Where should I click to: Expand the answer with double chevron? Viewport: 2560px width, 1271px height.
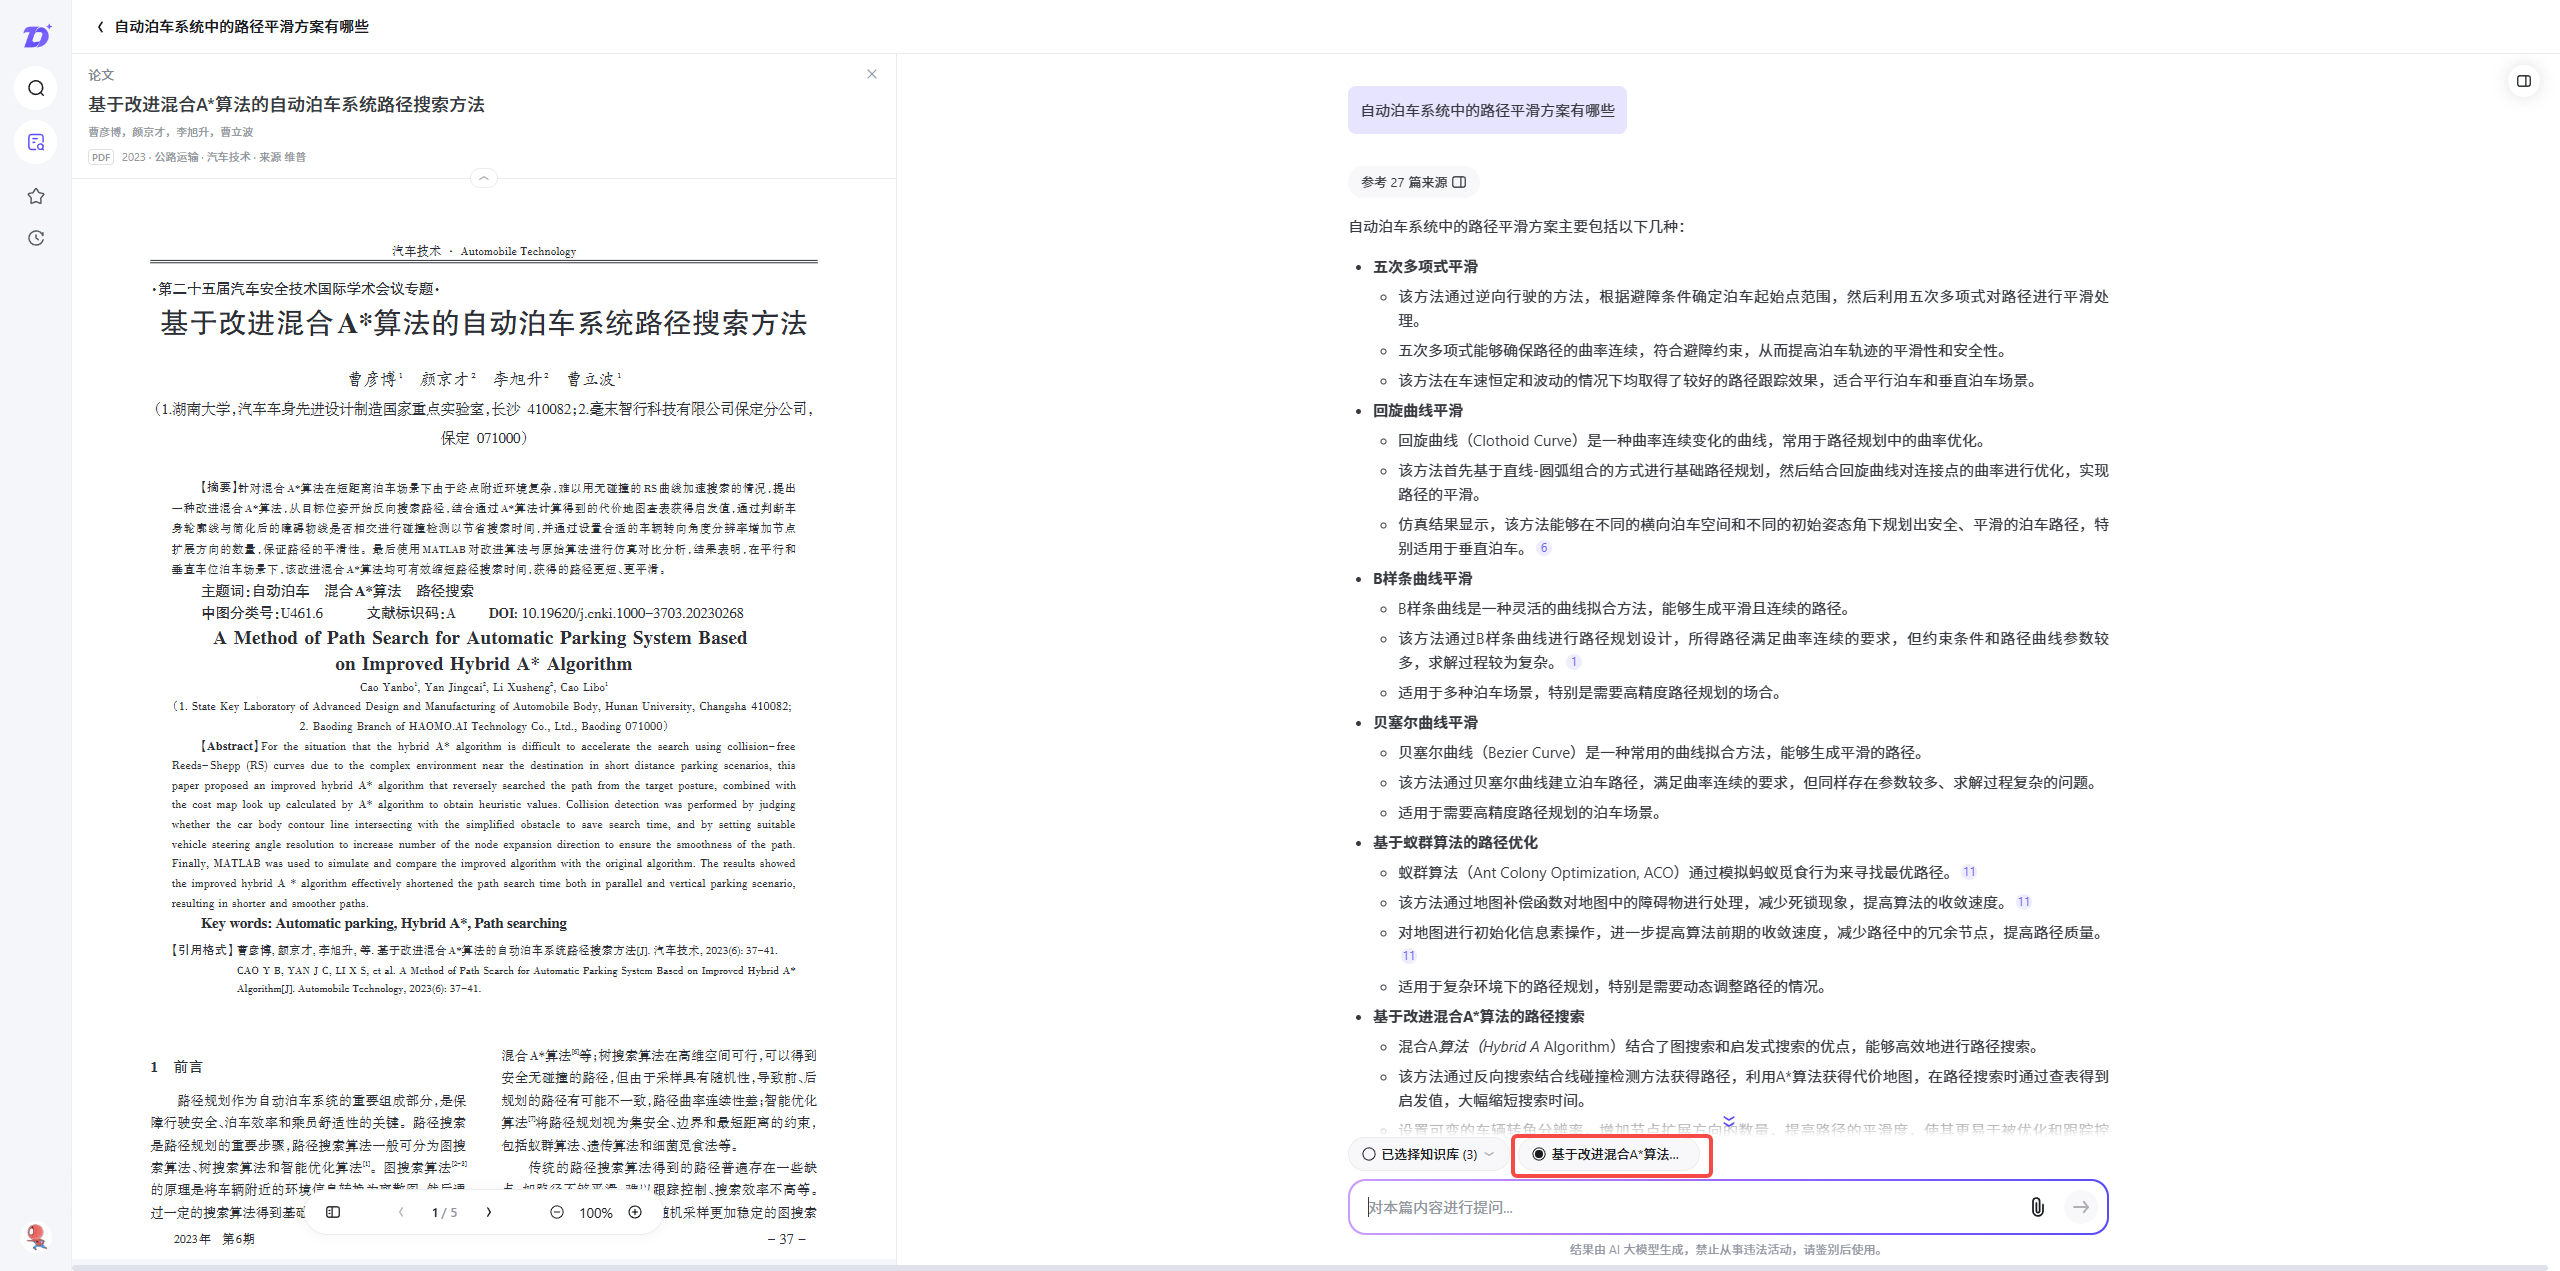point(1729,1121)
